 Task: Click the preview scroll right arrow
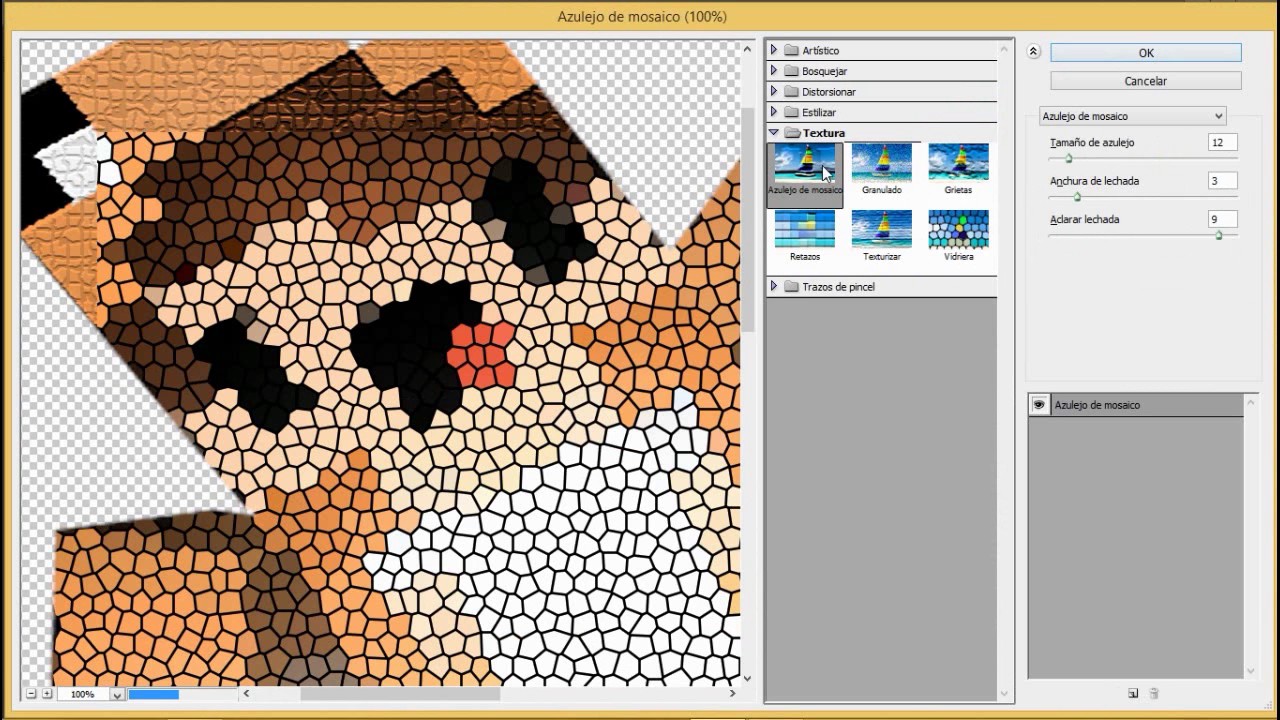coord(732,693)
